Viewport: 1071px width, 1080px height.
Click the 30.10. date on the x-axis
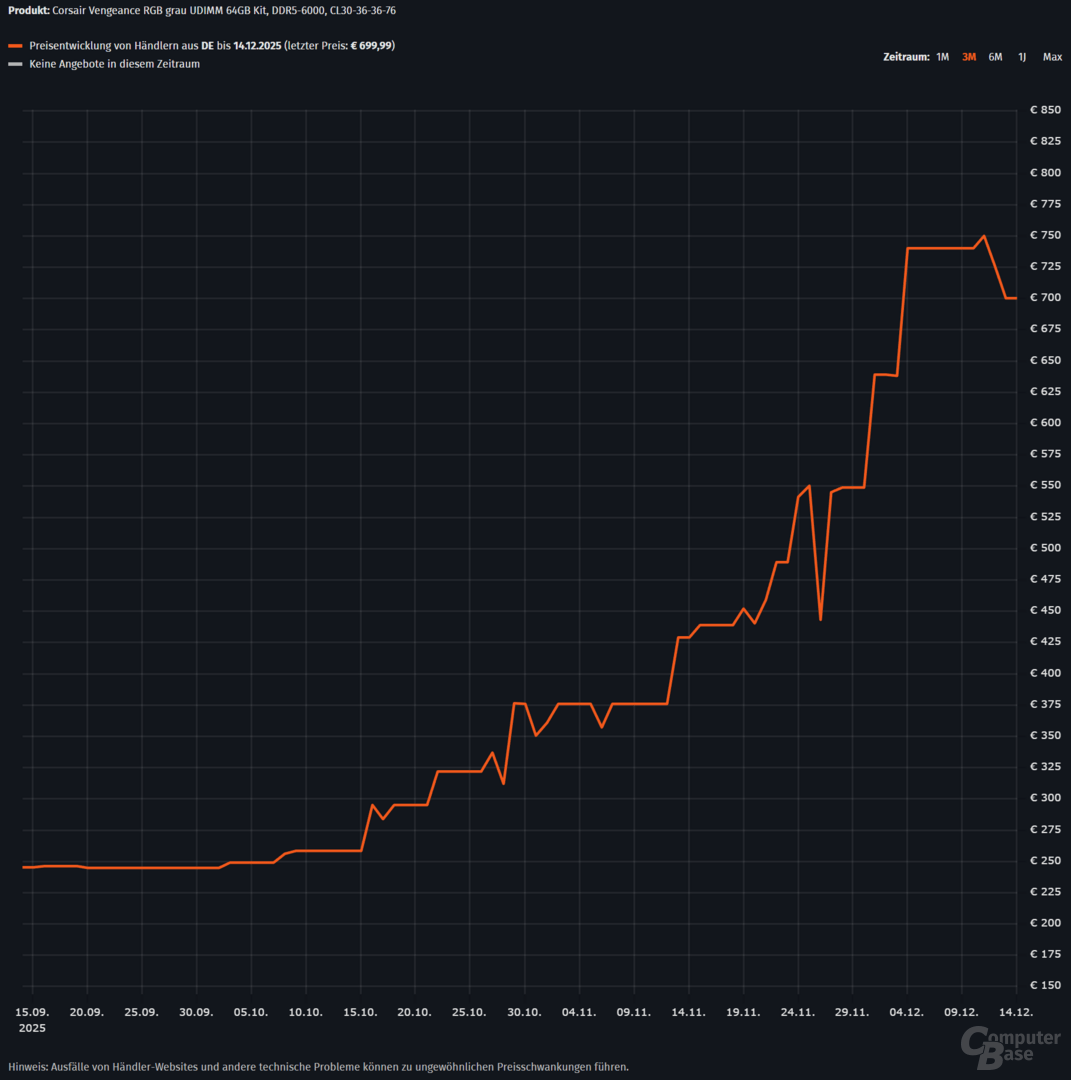[x=525, y=1012]
